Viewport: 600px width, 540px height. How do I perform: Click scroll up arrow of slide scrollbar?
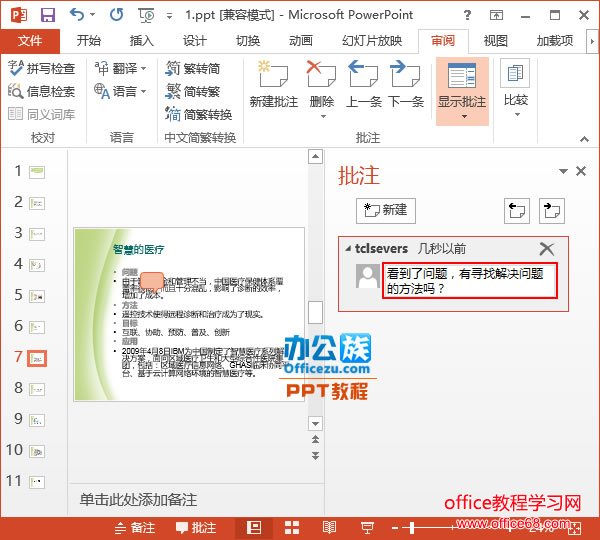point(315,157)
